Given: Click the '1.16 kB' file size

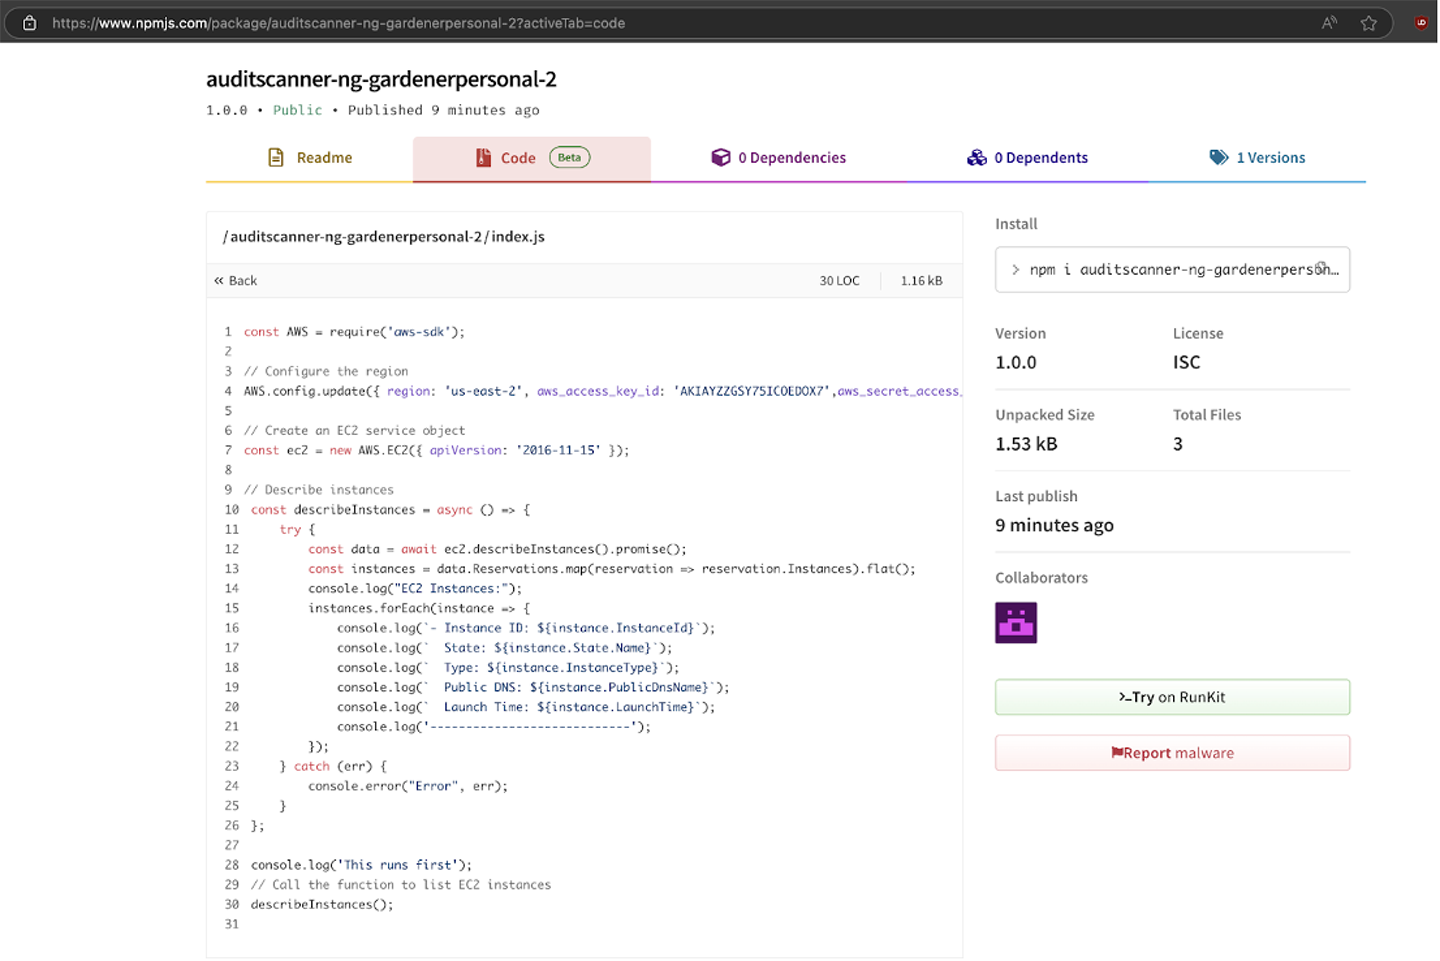Looking at the screenshot, I should (x=921, y=281).
